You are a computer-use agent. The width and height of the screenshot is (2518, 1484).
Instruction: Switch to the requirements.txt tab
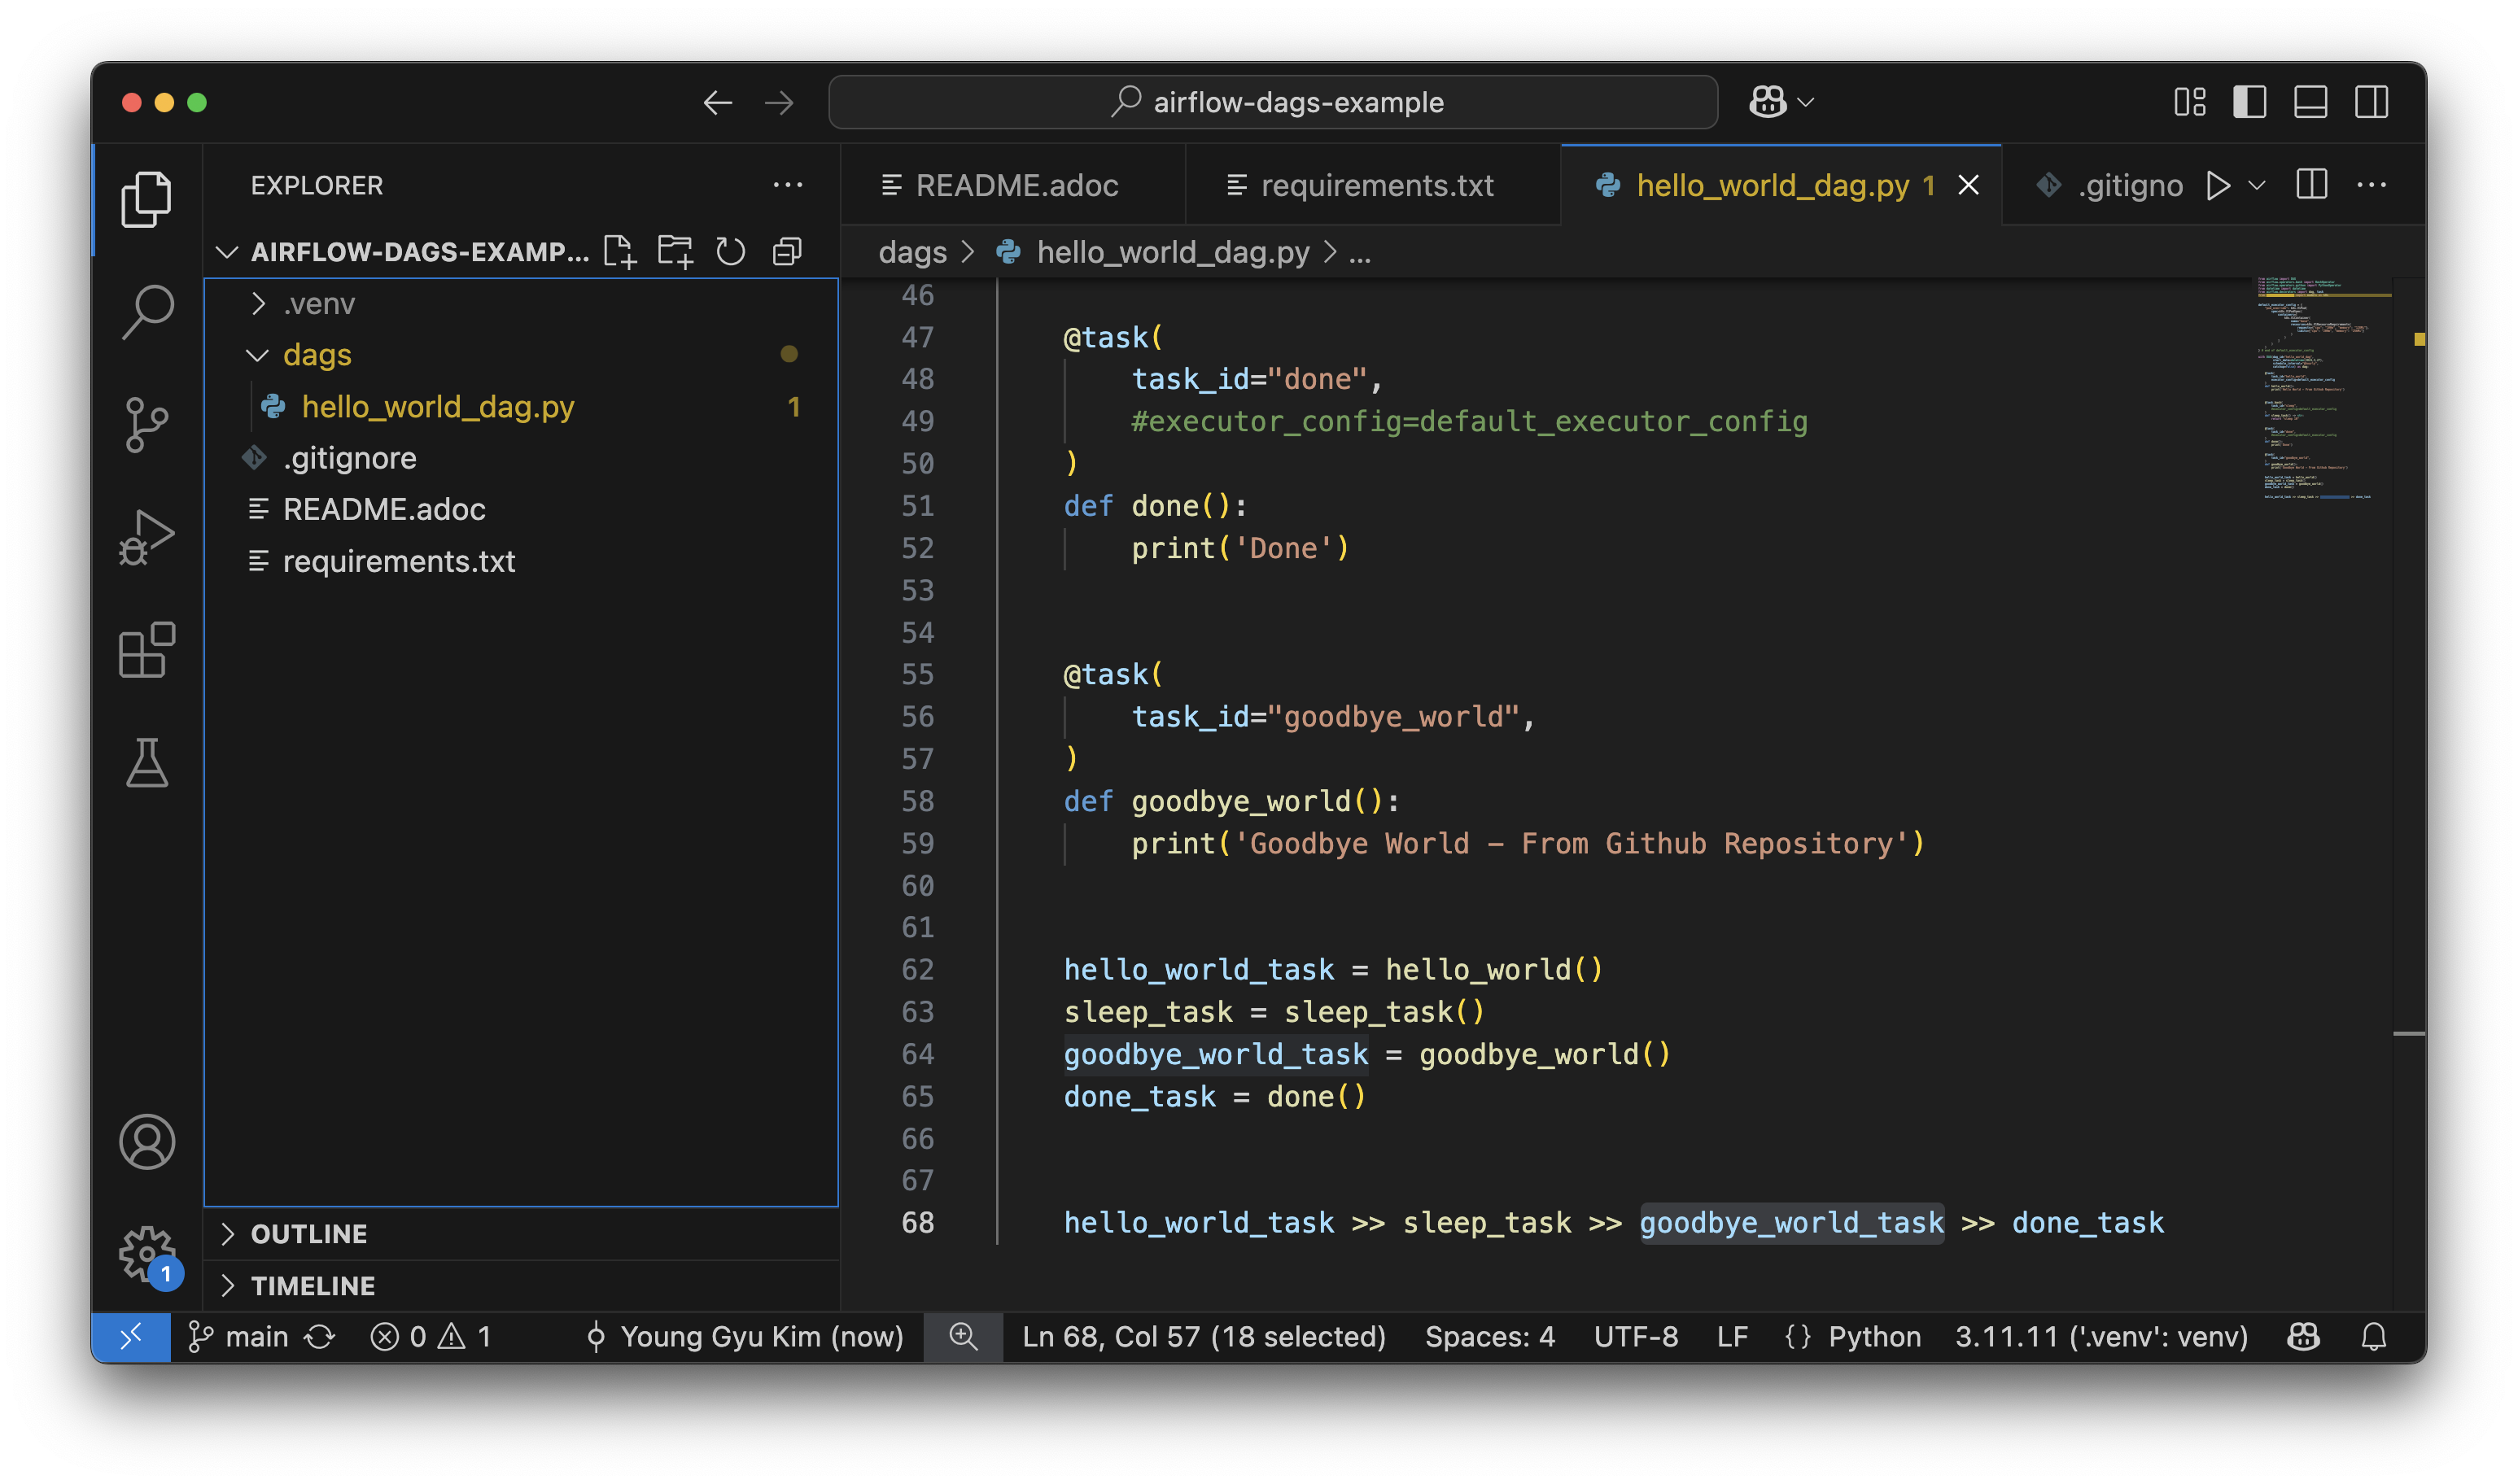point(1373,185)
